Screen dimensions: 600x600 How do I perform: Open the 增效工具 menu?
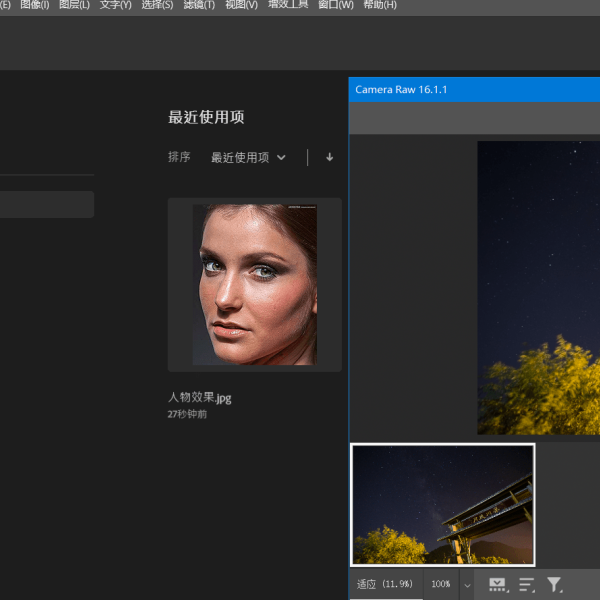pyautogui.click(x=288, y=5)
